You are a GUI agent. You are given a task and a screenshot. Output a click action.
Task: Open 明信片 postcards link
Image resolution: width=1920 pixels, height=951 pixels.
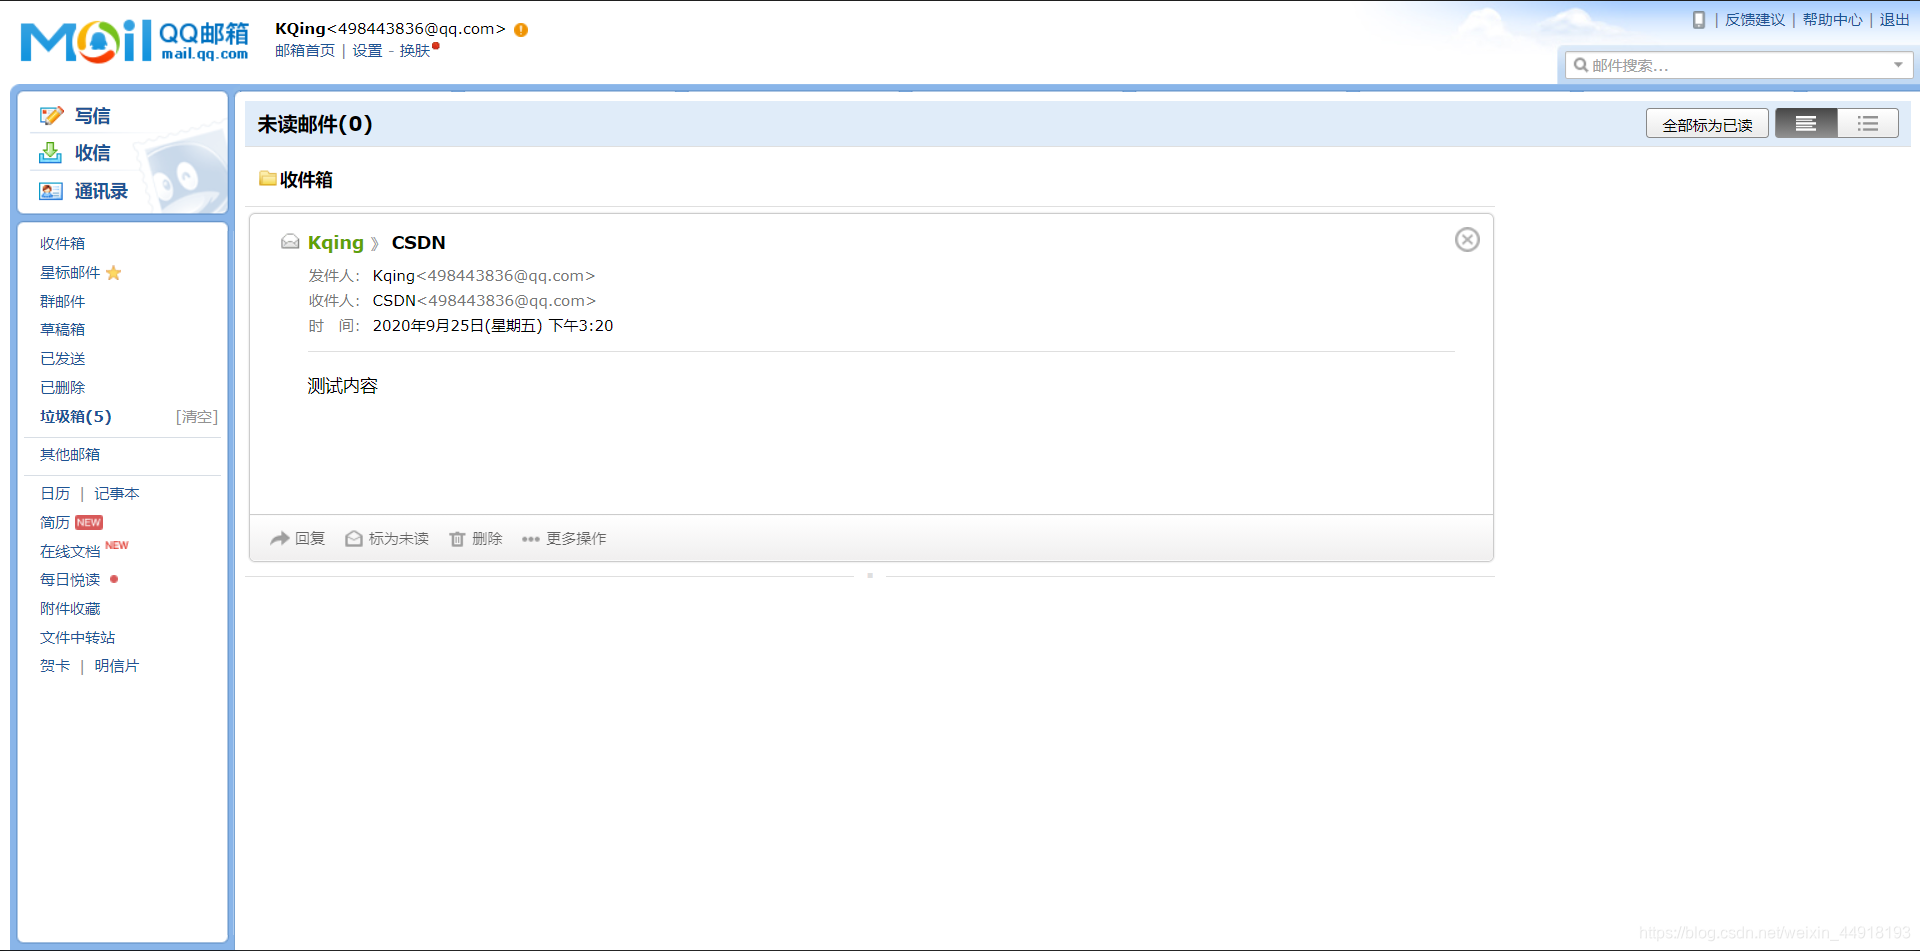[x=117, y=666]
